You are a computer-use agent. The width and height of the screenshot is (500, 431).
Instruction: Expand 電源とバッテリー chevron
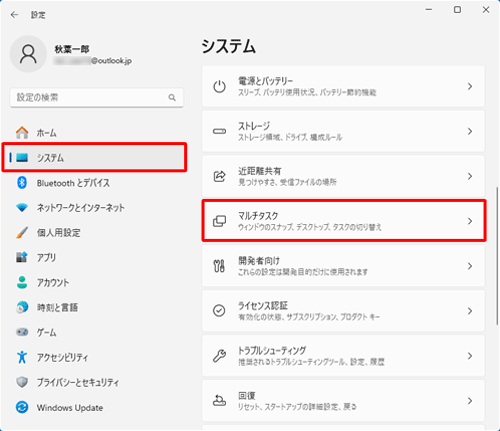[x=470, y=87]
